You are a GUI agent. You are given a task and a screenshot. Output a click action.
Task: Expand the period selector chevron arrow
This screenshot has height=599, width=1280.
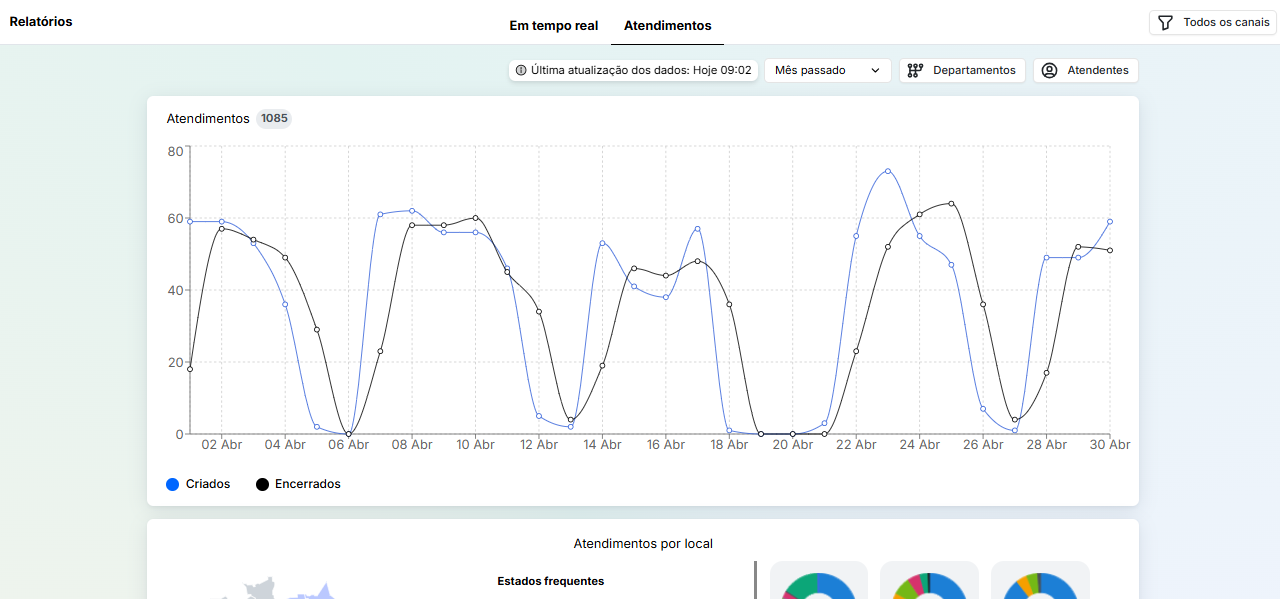click(875, 71)
